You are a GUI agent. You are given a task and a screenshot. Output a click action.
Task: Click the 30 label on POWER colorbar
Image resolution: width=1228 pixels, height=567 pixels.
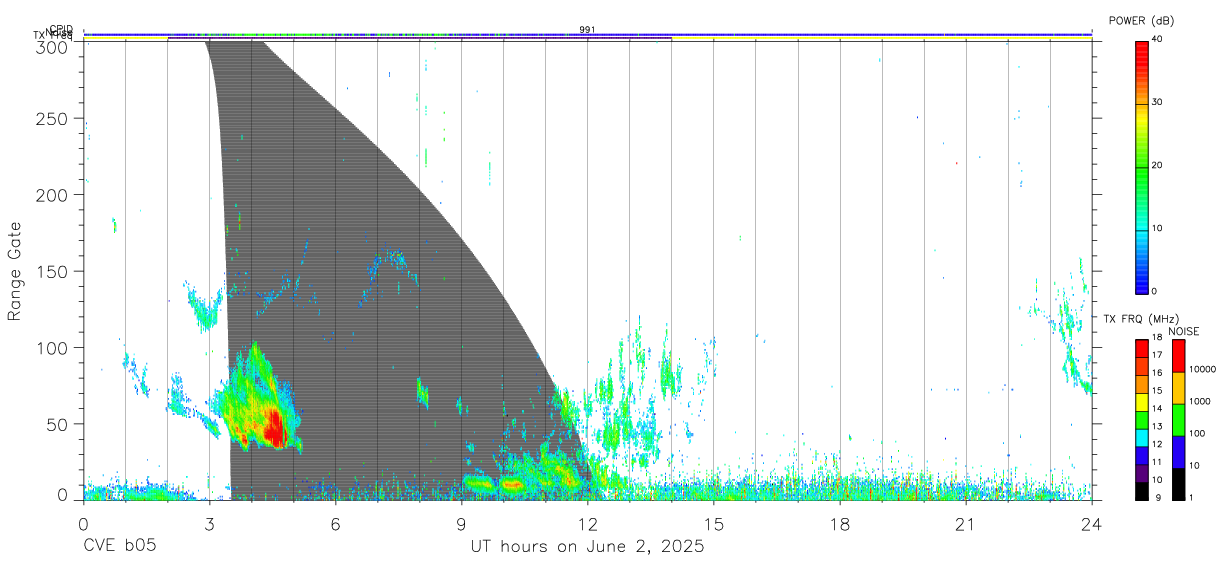1156,102
